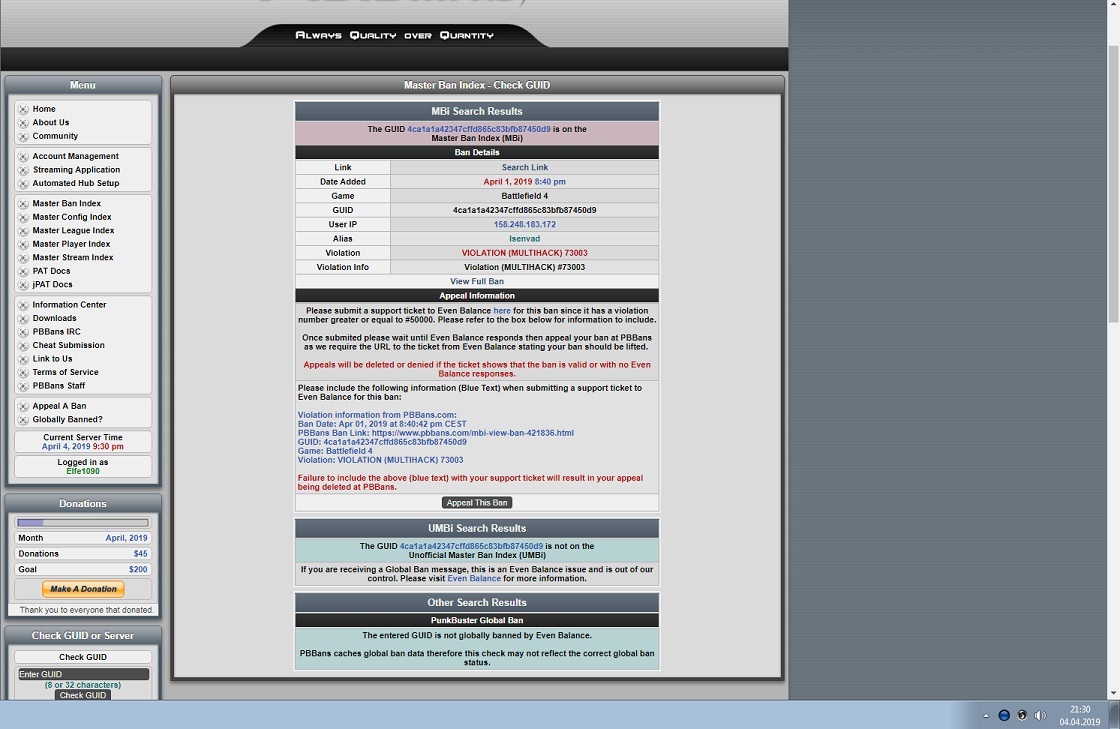The width and height of the screenshot is (1120, 729).
Task: Open the Master Stream Index link
Action: pyautogui.click(x=72, y=258)
